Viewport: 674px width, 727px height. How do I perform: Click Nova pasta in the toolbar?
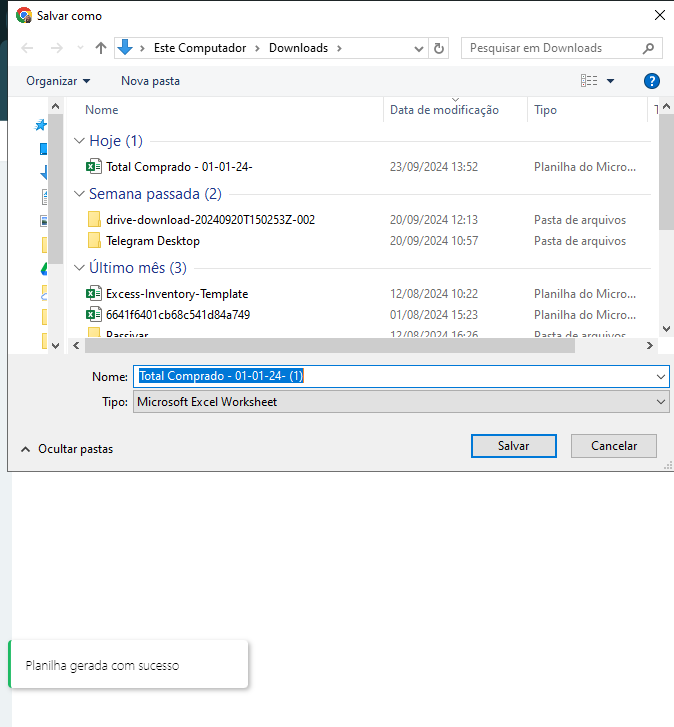[x=150, y=81]
